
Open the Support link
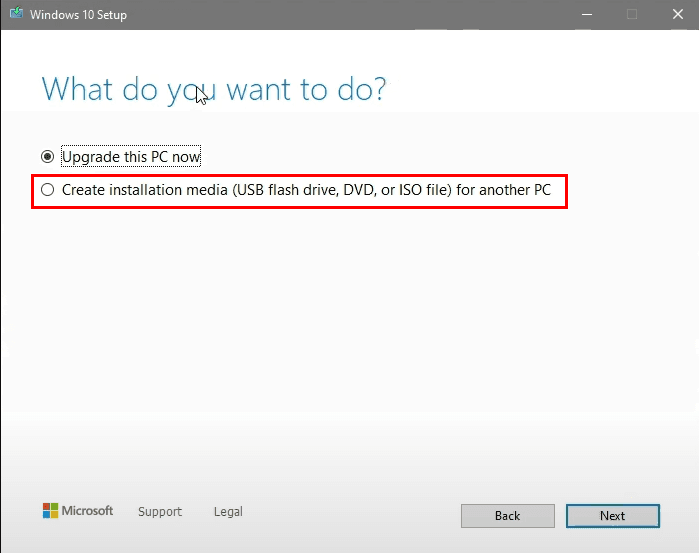pos(160,512)
